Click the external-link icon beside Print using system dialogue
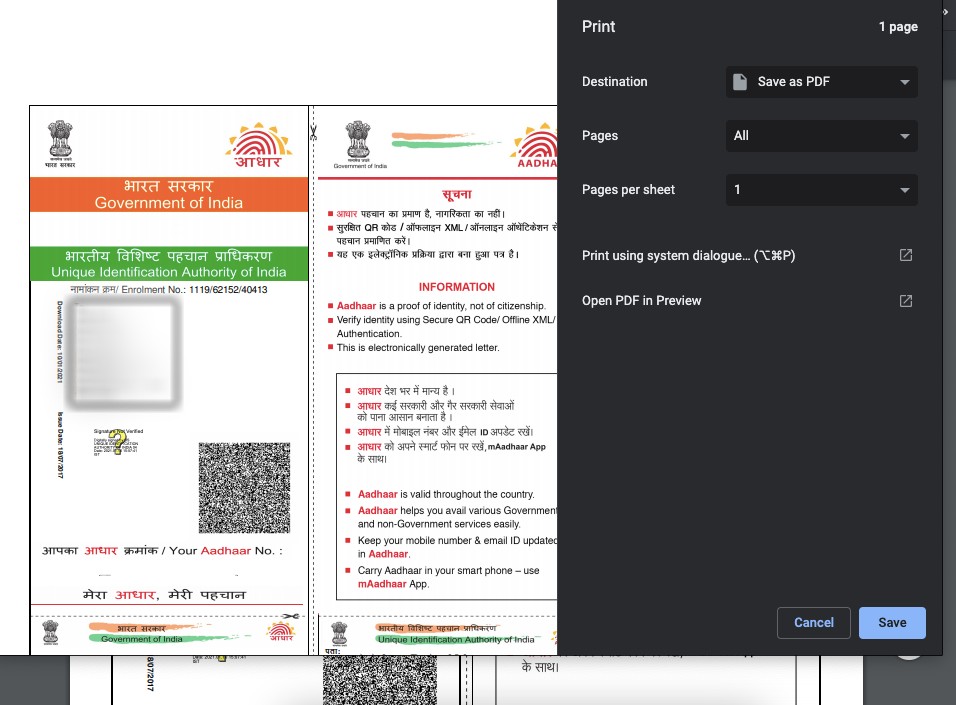Screen dimensions: 956x705 point(906,255)
